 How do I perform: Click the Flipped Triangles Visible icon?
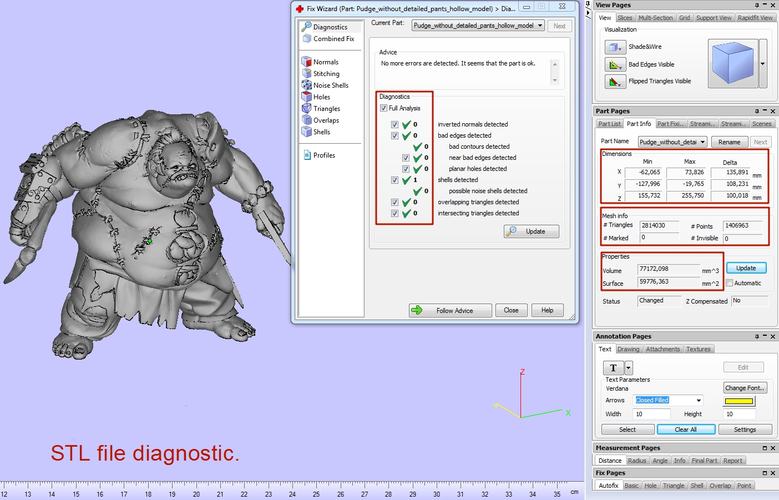615,81
